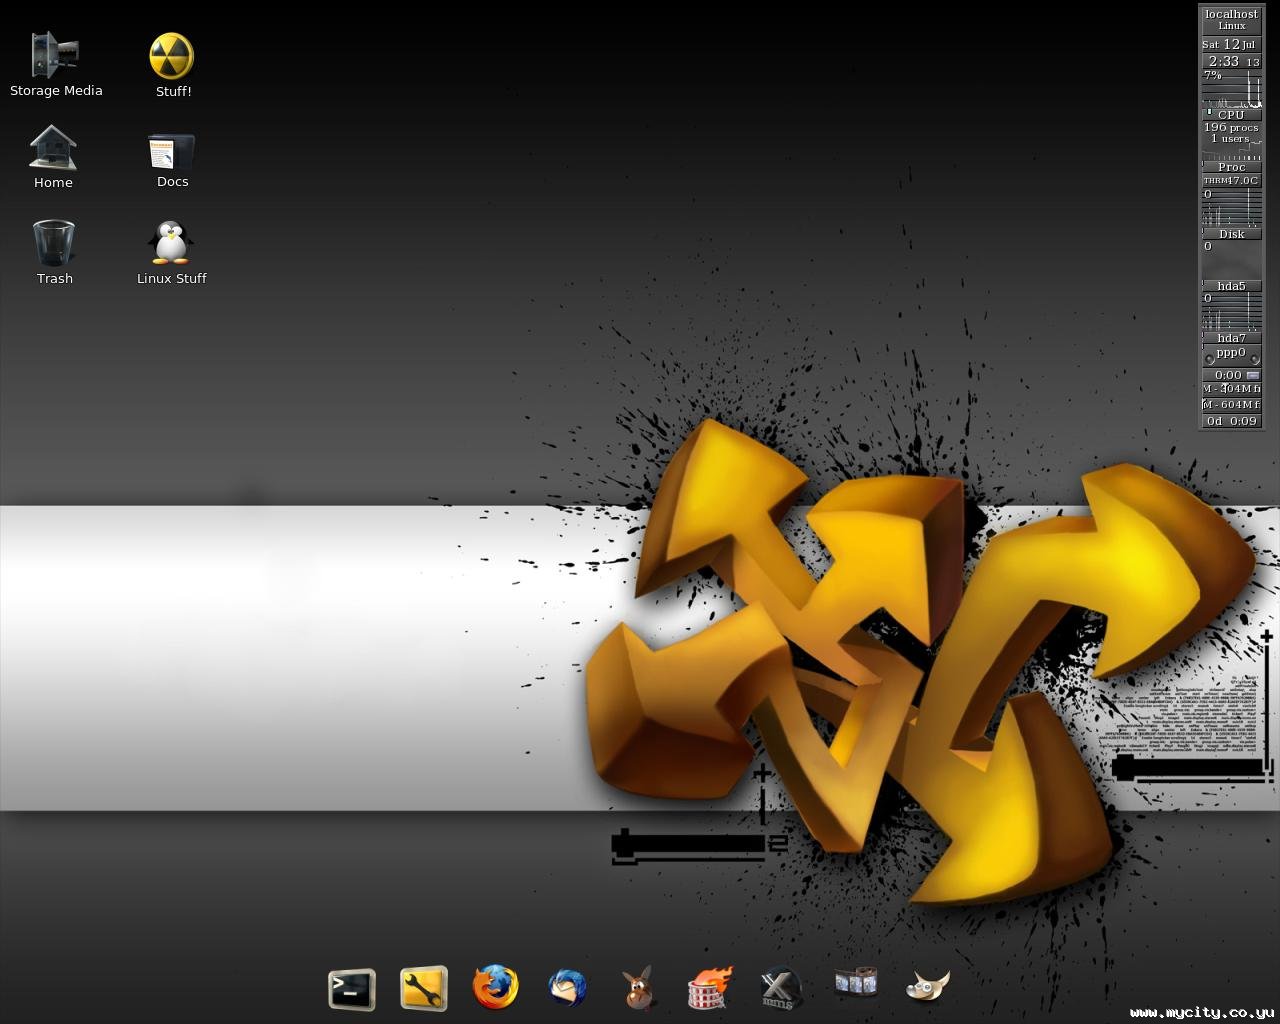Image resolution: width=1280 pixels, height=1024 pixels.
Task: Launch Thunderbird mail from the dock
Action: [x=568, y=988]
